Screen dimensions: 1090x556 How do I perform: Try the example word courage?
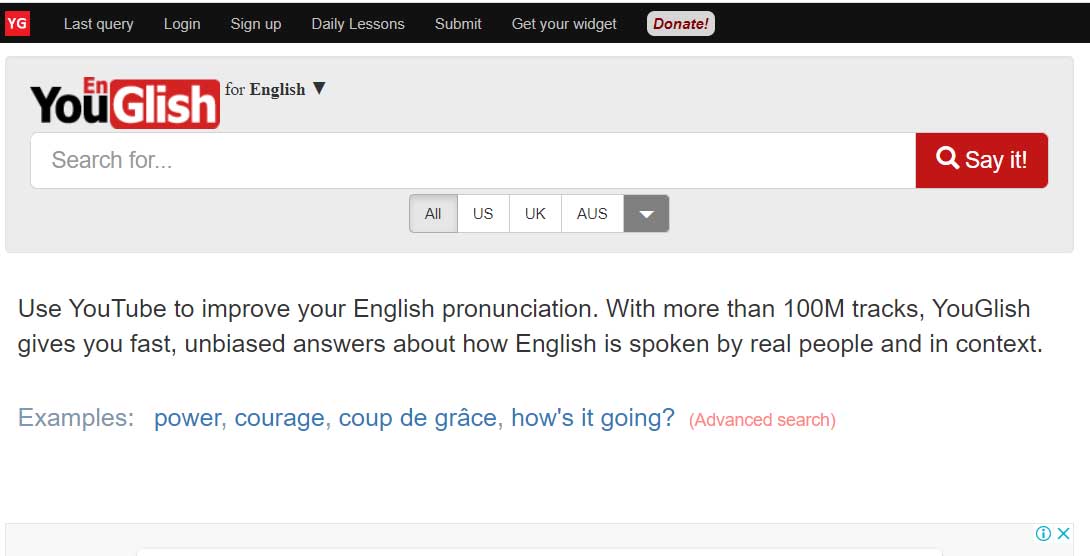pyautogui.click(x=279, y=418)
